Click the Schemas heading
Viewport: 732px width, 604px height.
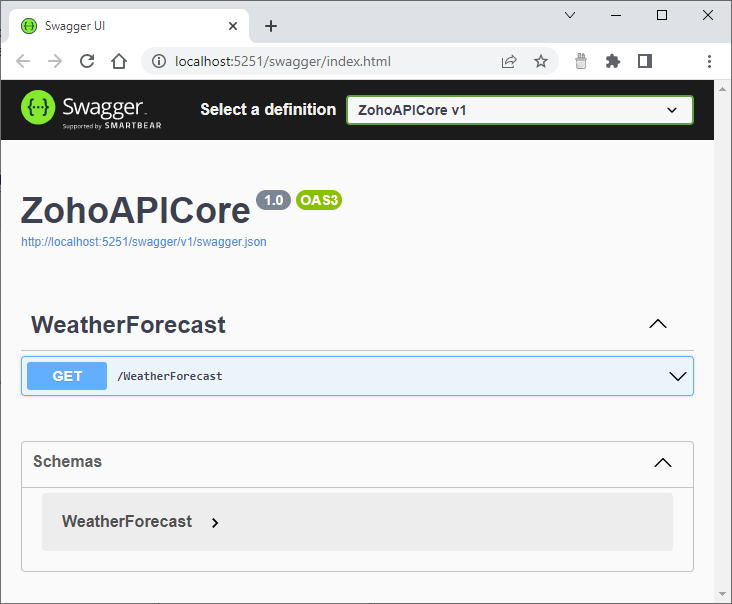pyautogui.click(x=67, y=461)
